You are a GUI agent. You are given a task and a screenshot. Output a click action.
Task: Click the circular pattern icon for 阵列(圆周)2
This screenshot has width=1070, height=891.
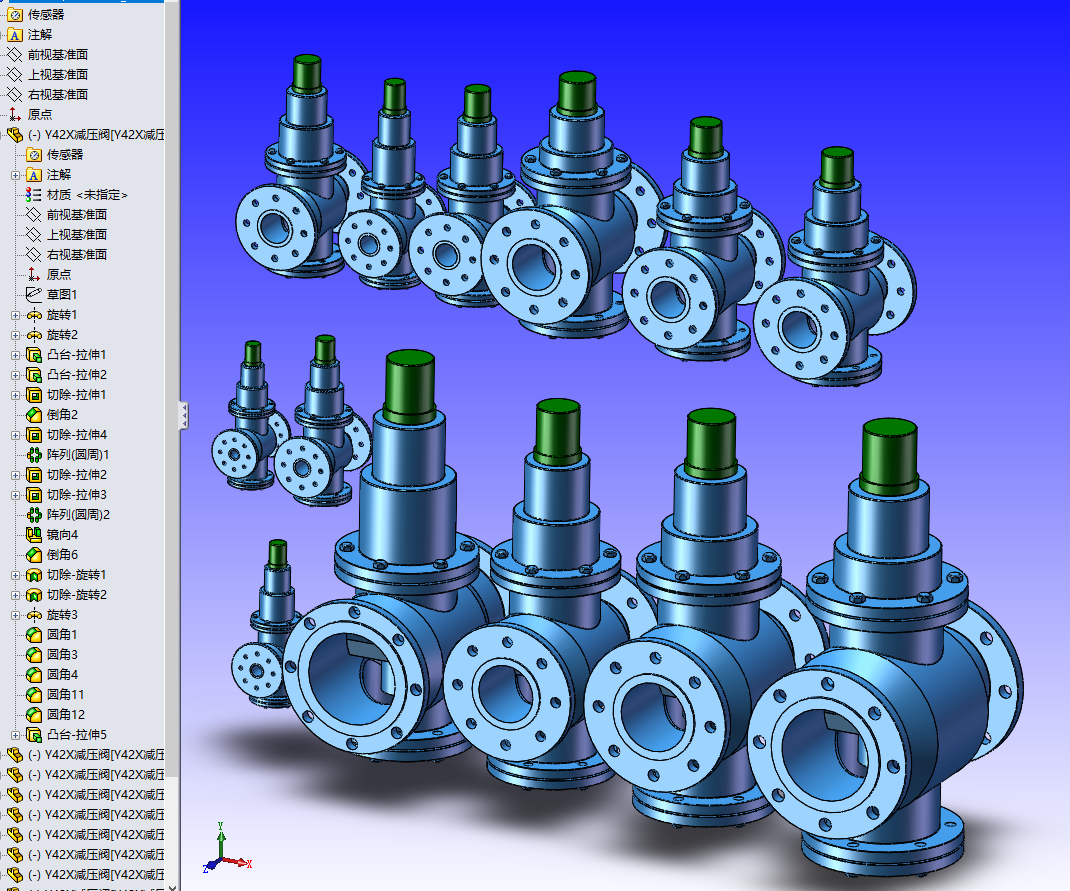33,515
